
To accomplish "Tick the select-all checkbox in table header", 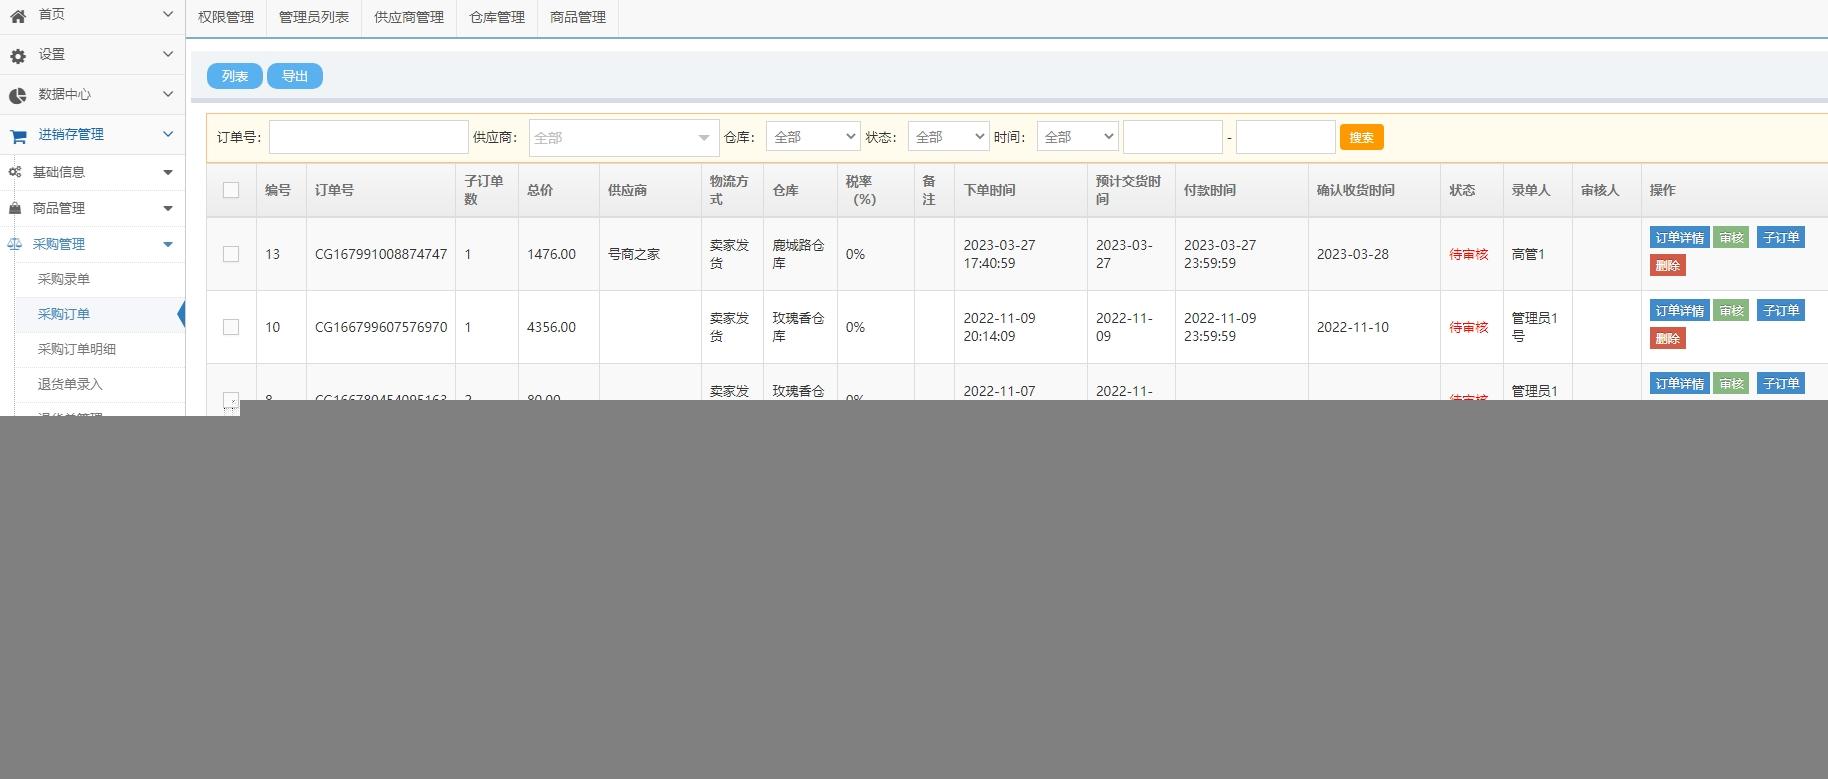I will 231,190.
